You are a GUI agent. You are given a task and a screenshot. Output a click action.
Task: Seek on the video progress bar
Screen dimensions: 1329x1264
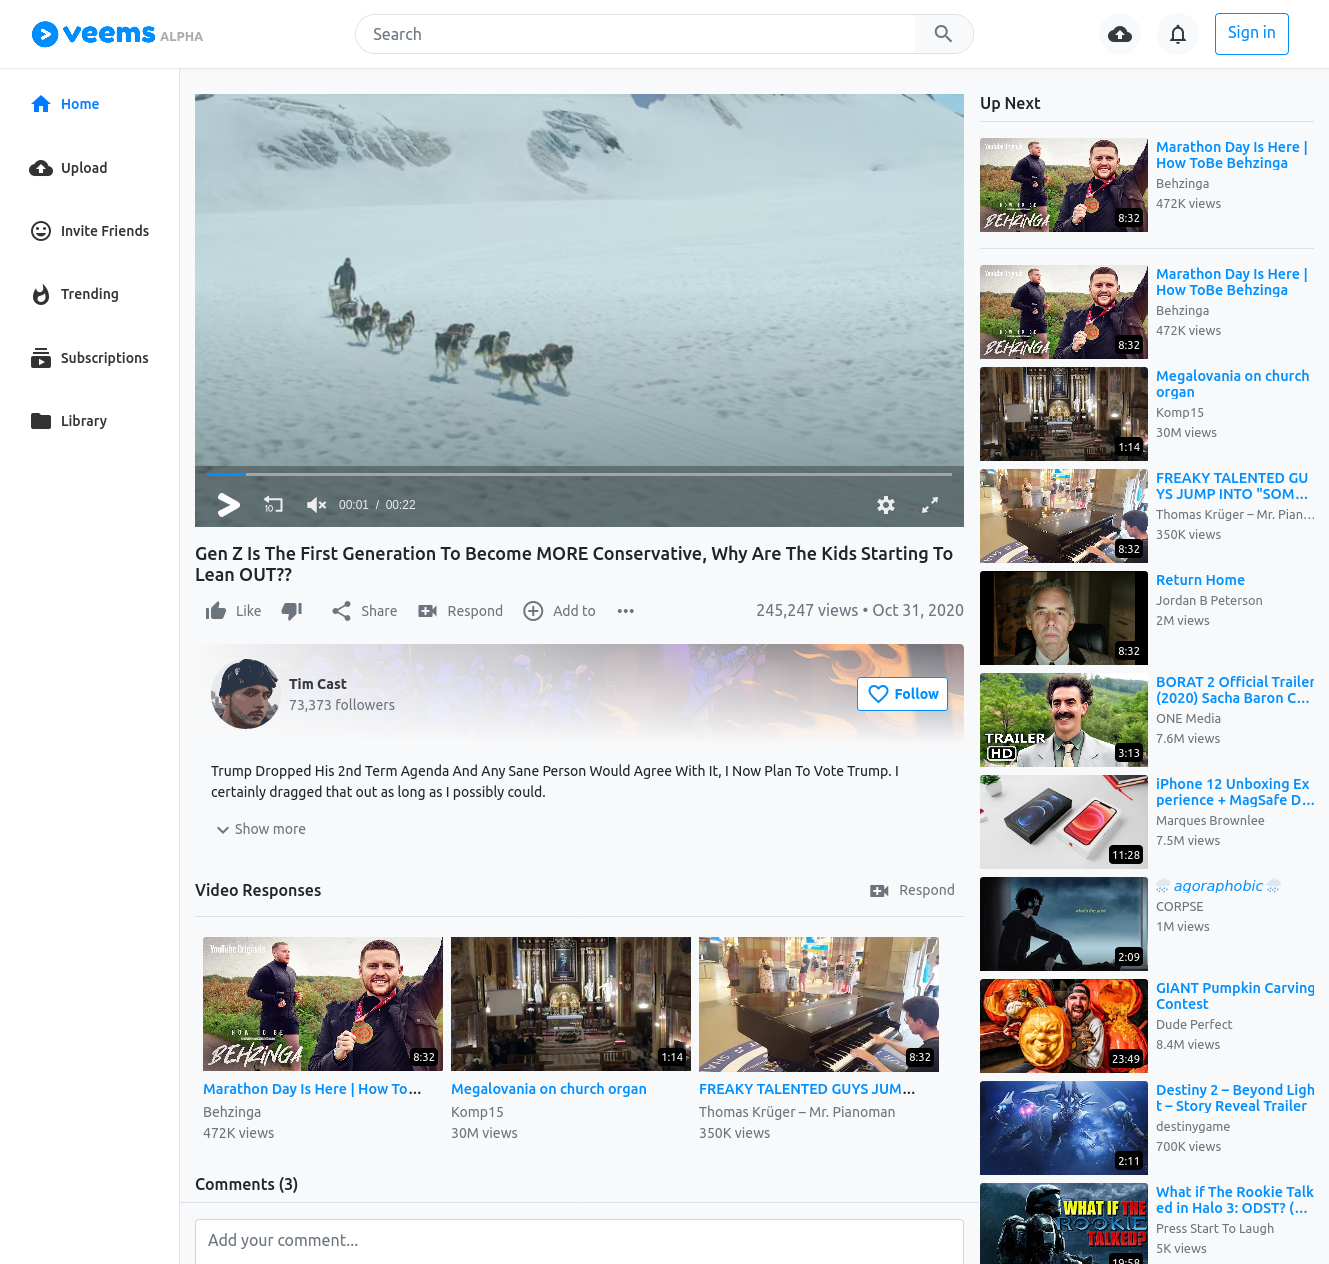click(x=579, y=474)
